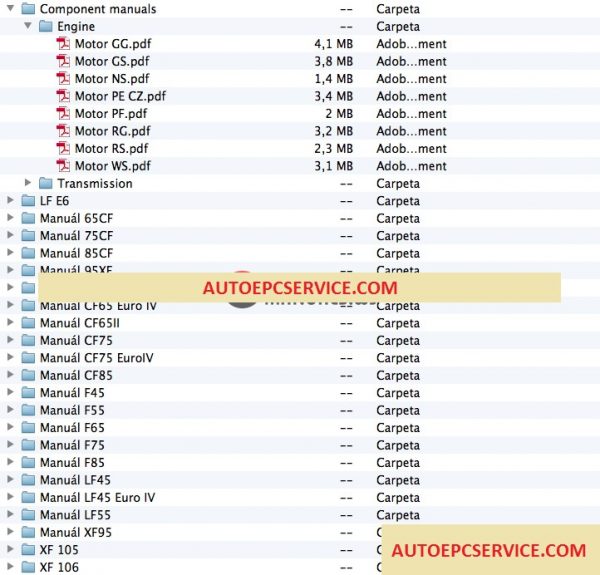The height and width of the screenshot is (575, 600).
Task: Click the Manuál CF85 folder icon
Action: (x=28, y=375)
